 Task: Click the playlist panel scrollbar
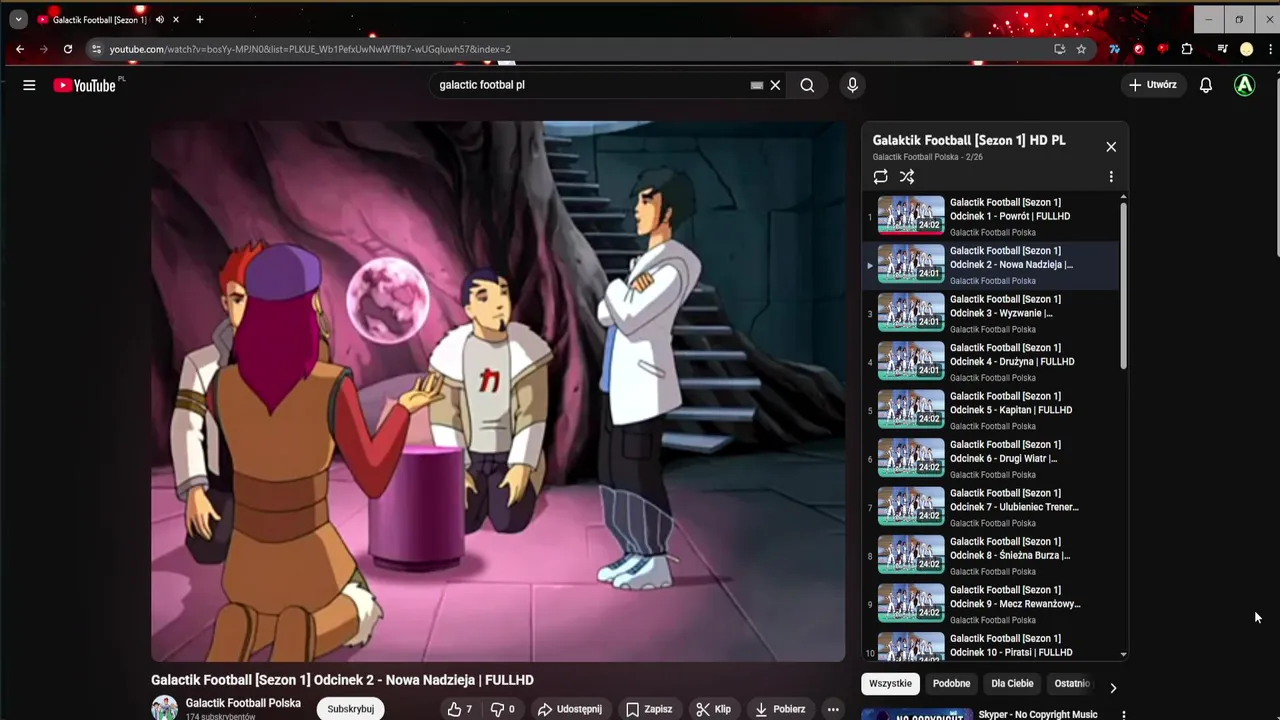pos(1124,285)
